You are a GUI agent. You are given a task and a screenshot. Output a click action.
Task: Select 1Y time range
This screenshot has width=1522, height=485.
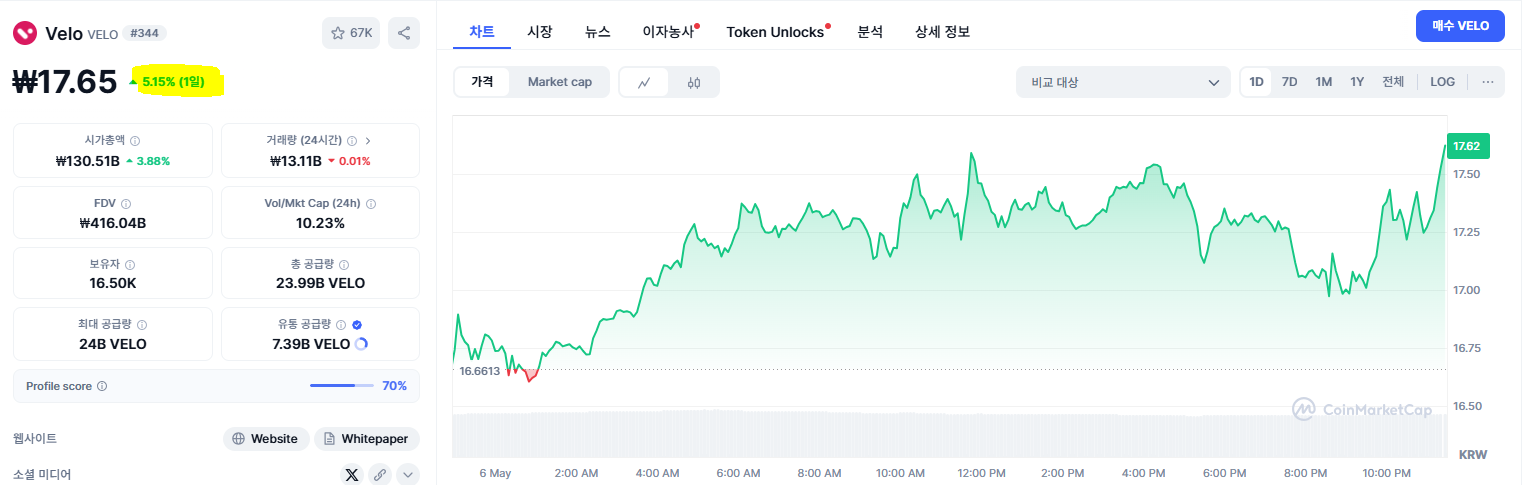point(1357,82)
